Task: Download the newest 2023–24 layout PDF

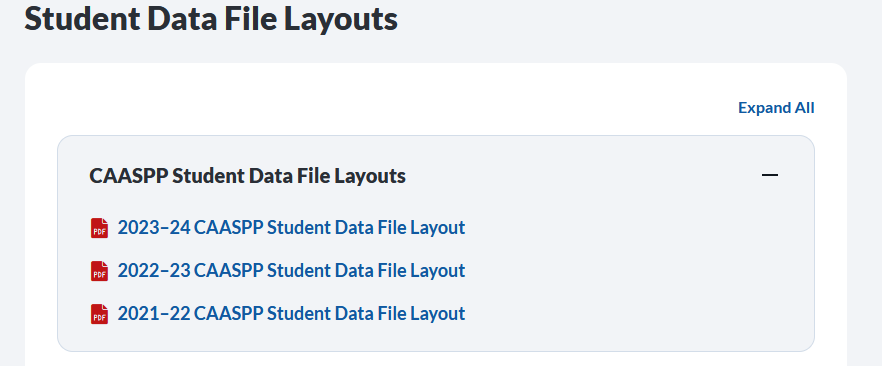Action: click(291, 228)
